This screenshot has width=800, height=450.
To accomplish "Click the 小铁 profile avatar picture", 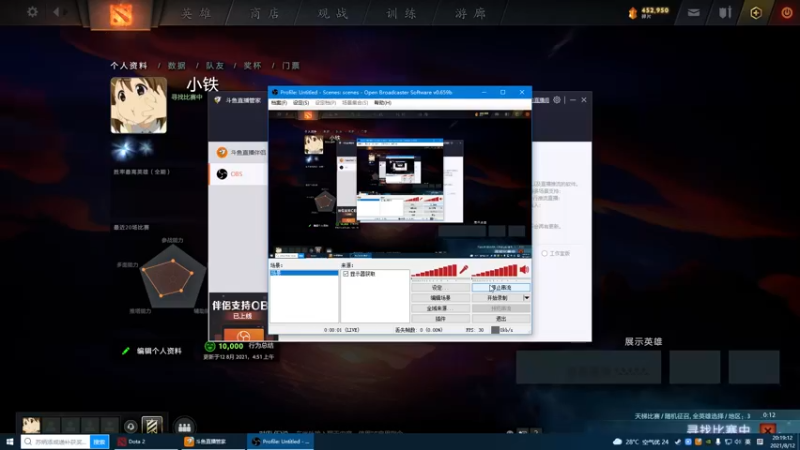I will tap(139, 105).
